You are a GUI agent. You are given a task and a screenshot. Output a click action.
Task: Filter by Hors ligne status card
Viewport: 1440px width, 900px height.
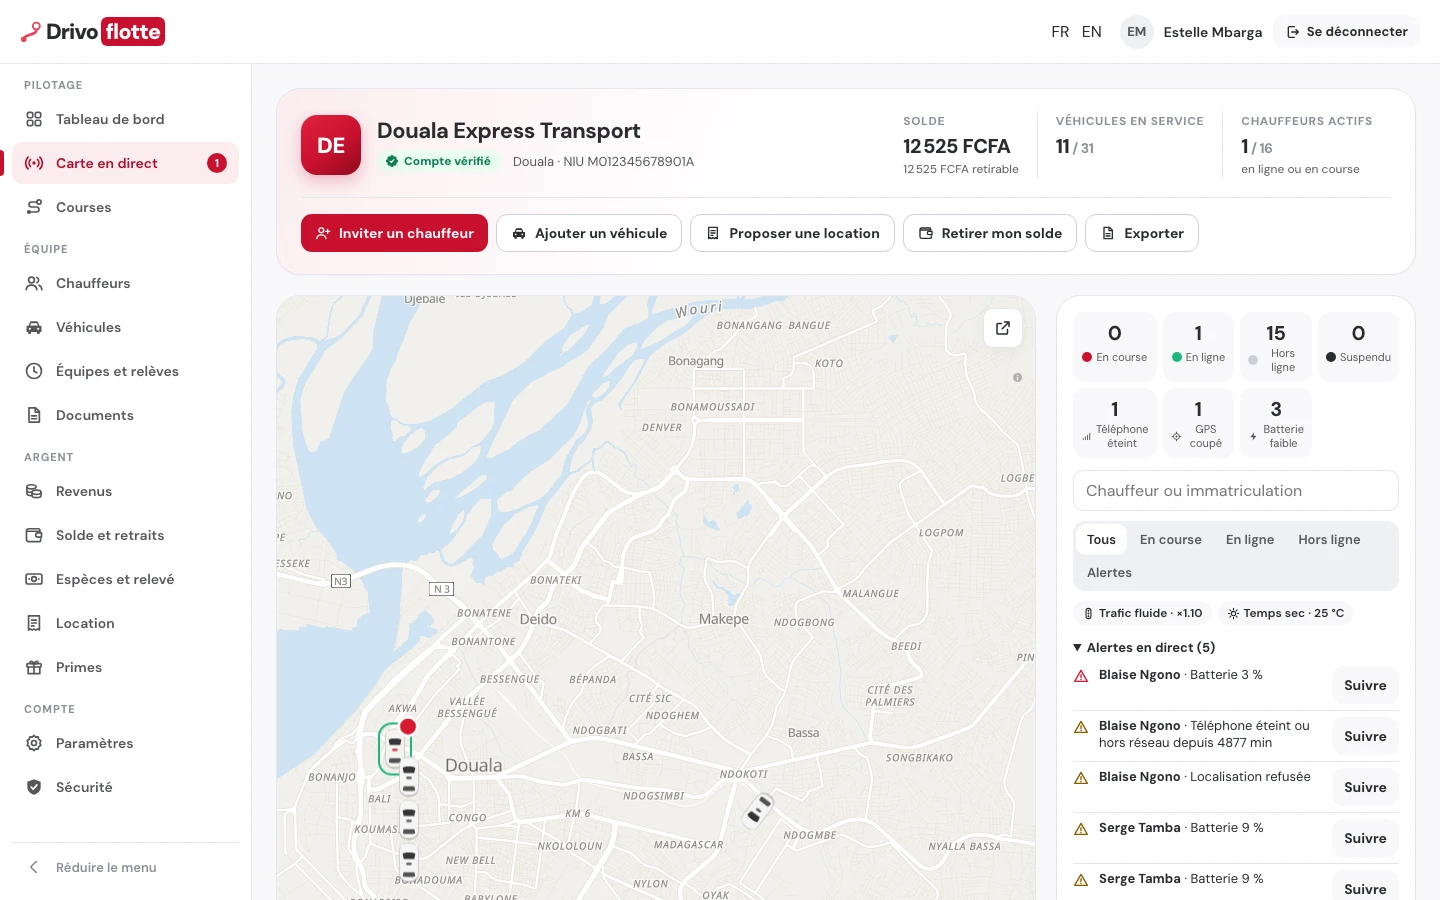coord(1276,346)
